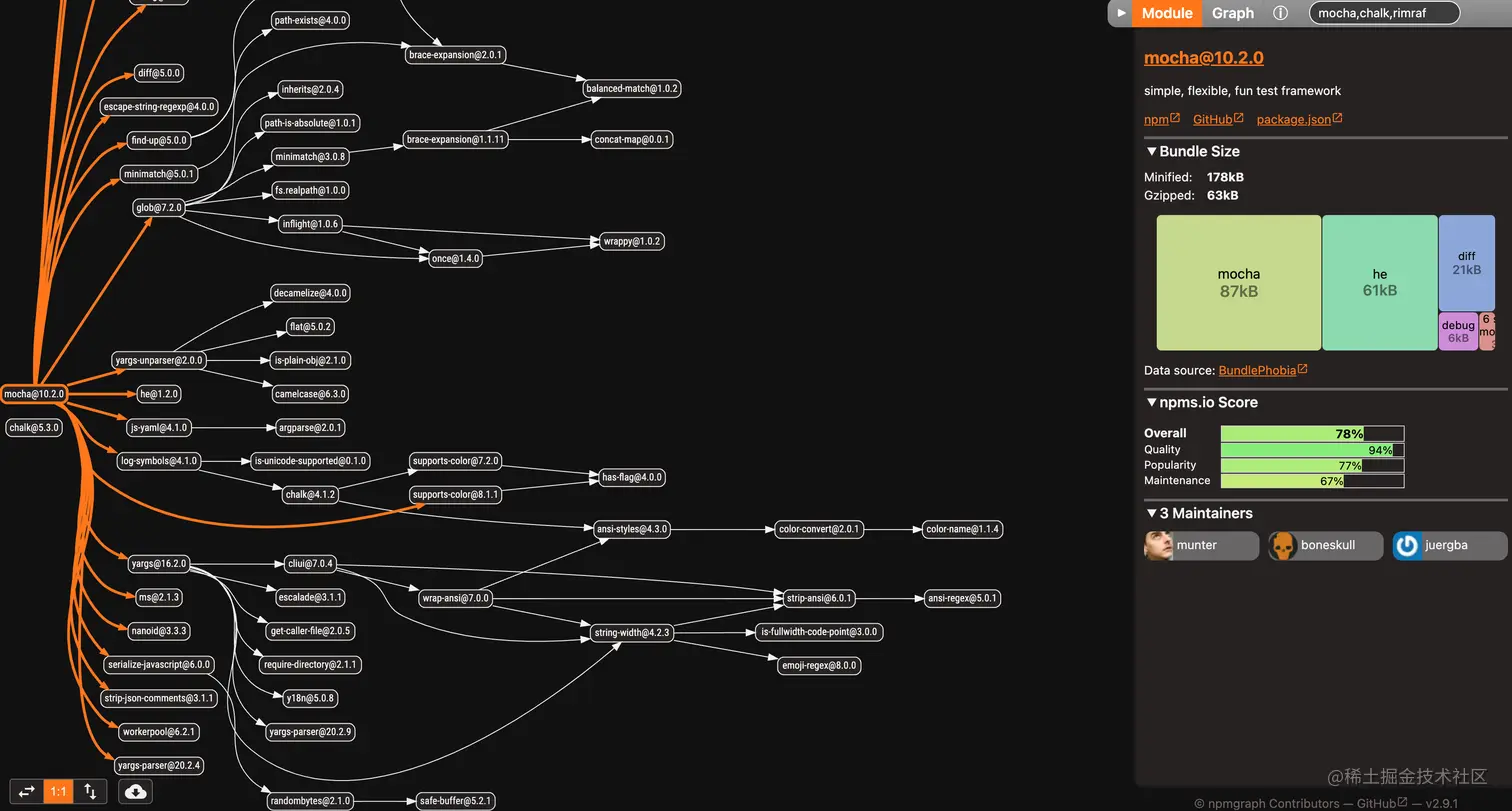Click the Overall 78% score bar
This screenshot has height=811, width=1512.
pyautogui.click(x=1312, y=433)
